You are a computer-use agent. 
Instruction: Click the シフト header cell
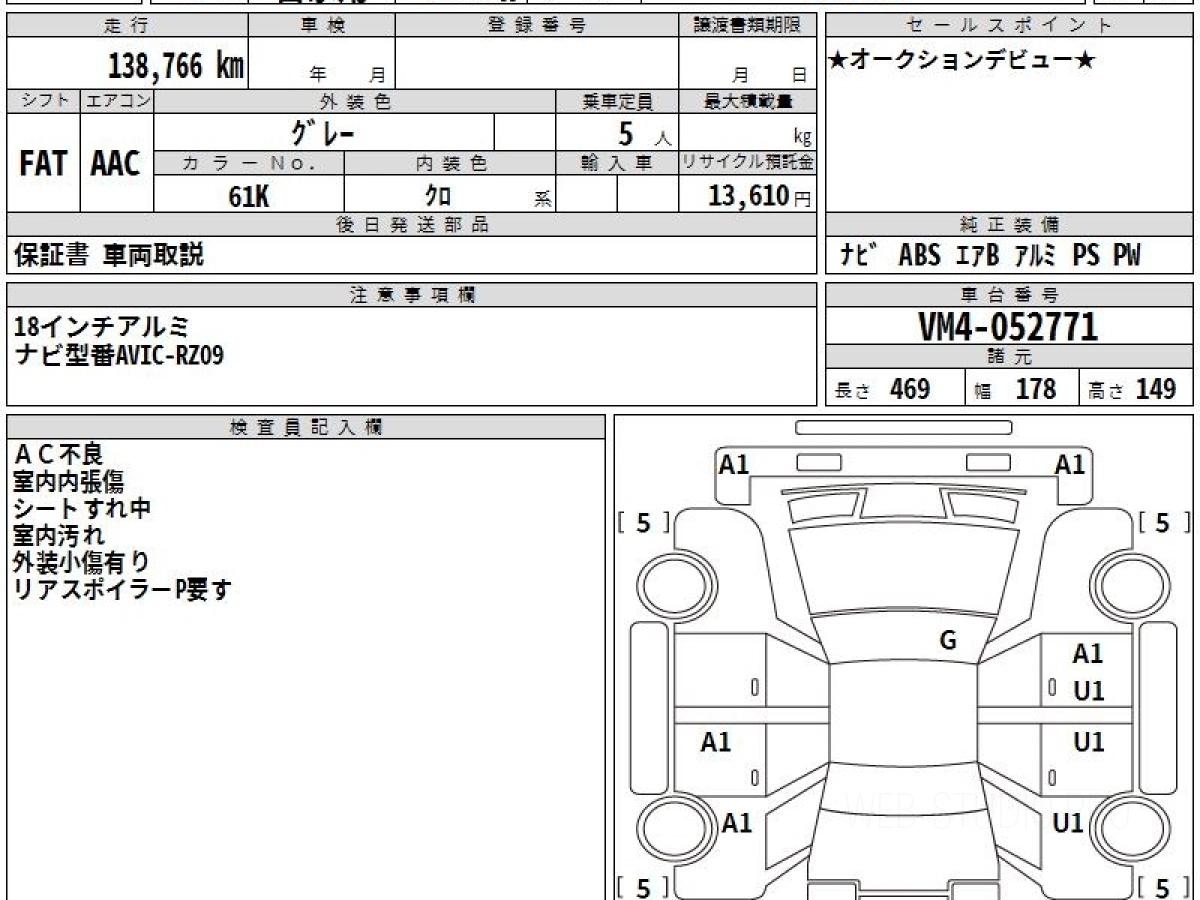[x=43, y=101]
